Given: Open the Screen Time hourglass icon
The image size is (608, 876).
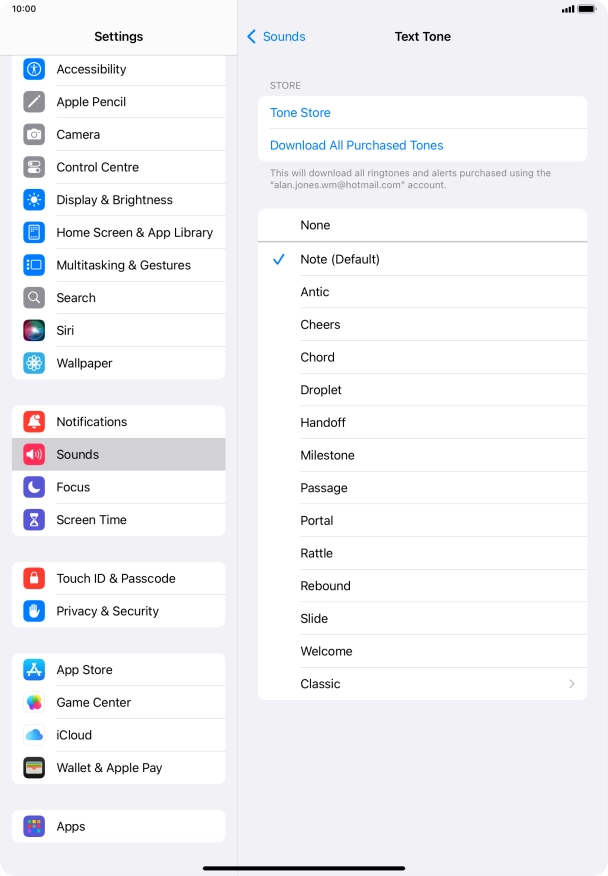Looking at the screenshot, I should pyautogui.click(x=34, y=520).
